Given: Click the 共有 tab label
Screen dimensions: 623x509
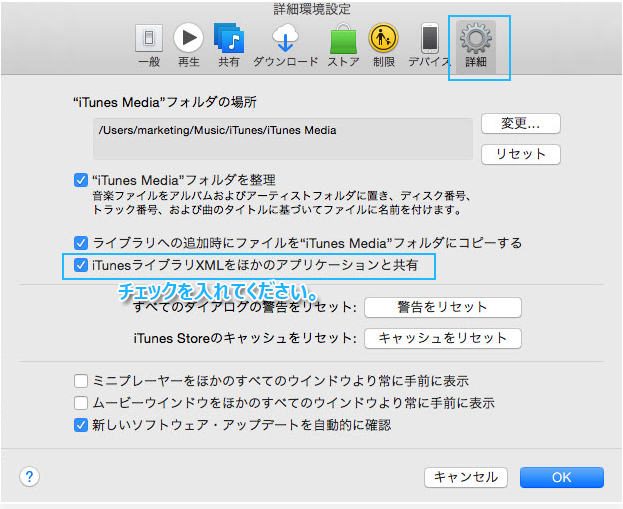Looking at the screenshot, I should (x=229, y=62).
